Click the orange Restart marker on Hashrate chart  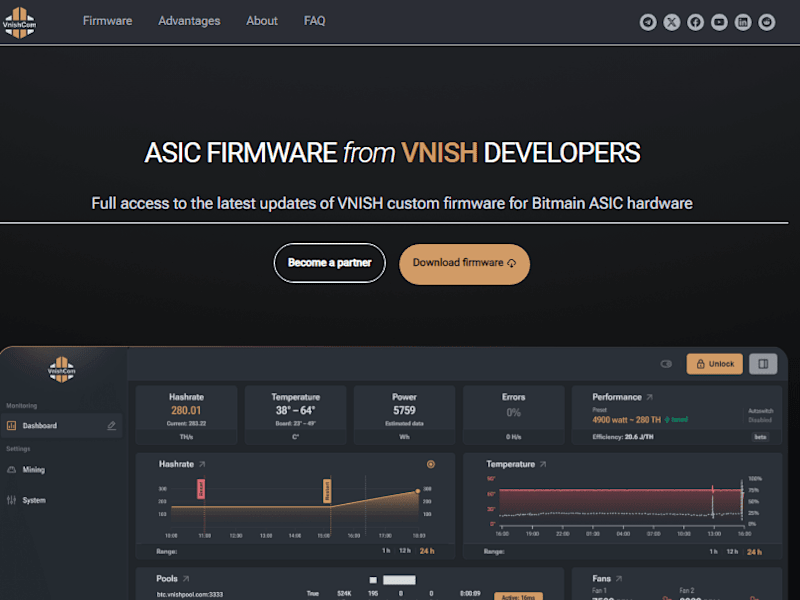point(327,491)
